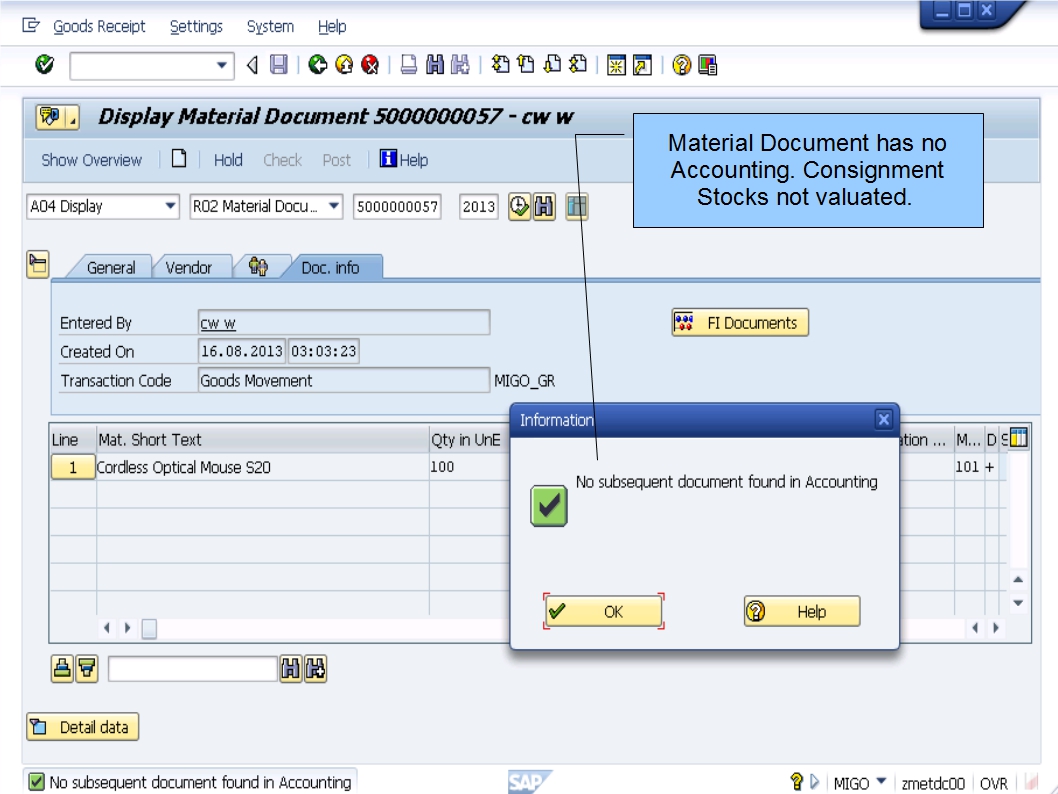Click the First Page icon
Screen dimensions: 1058x794
click(x=500, y=65)
